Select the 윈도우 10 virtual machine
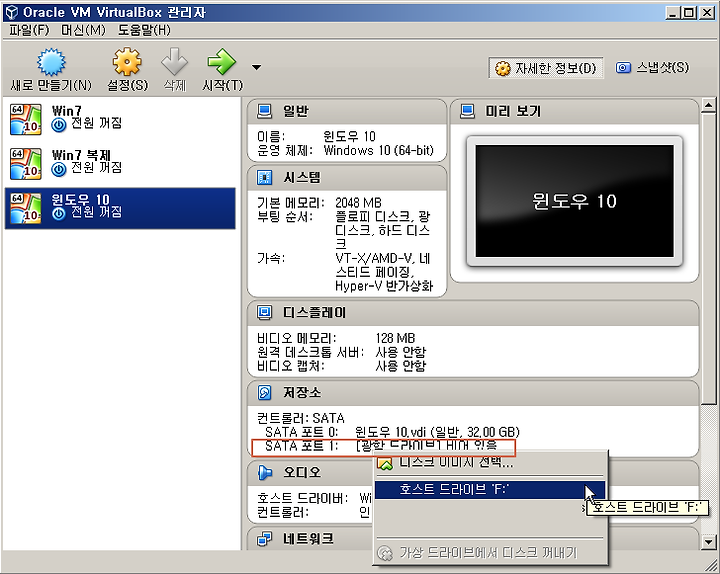 tap(120, 208)
